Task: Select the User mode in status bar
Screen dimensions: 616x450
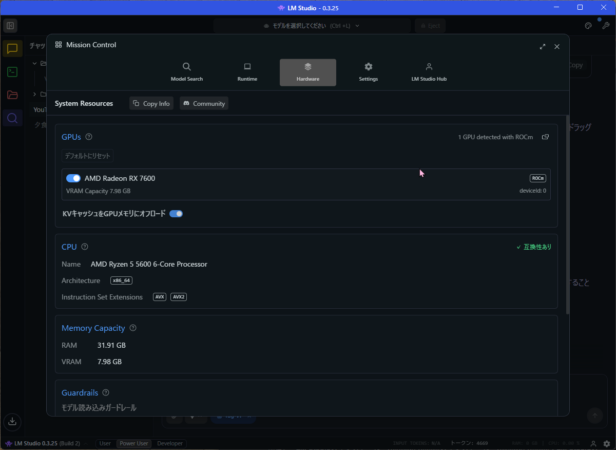Action: click(x=105, y=443)
